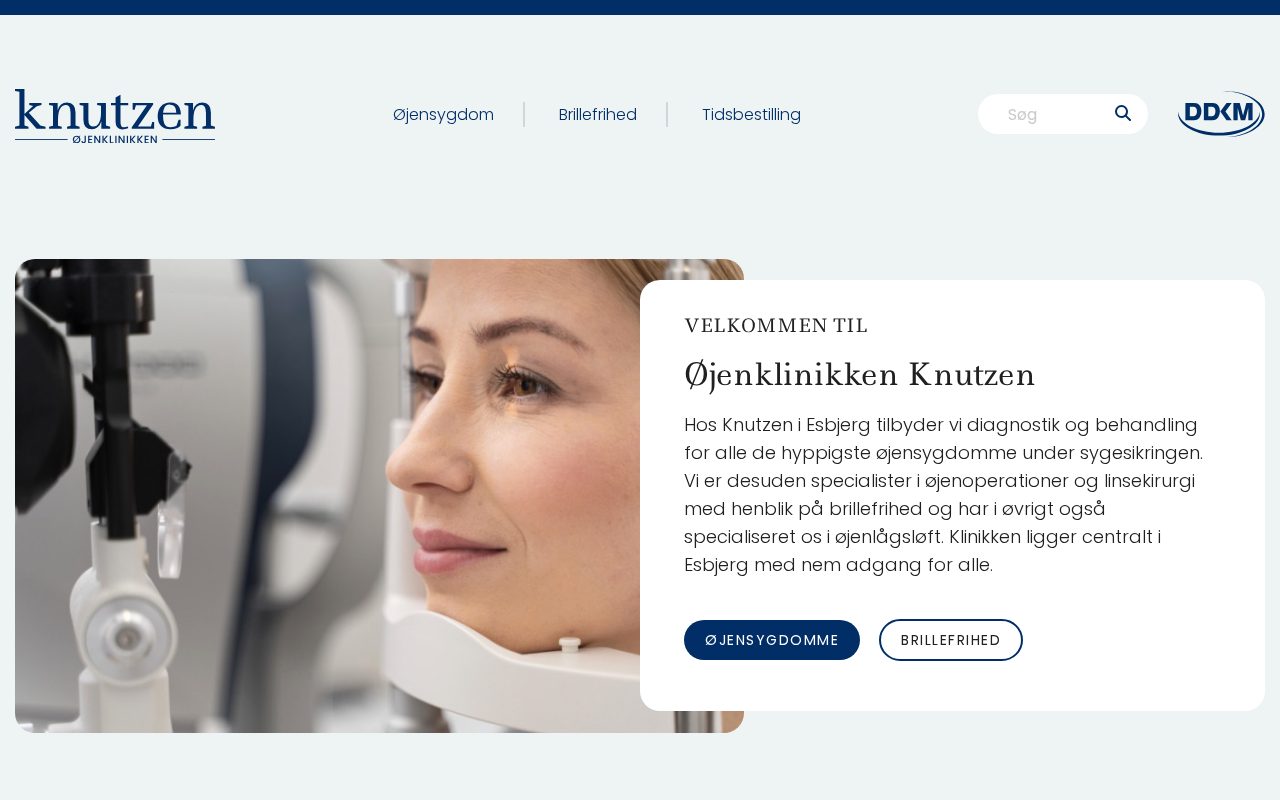Click the paragraph starting 'Hos Knutzen i Esbjerg'
This screenshot has height=800, width=1280.
pos(943,495)
